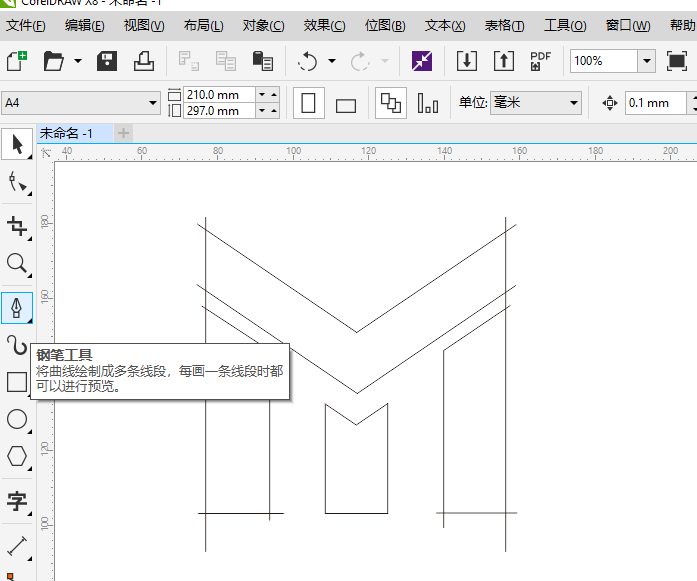Click the Print icon
Image resolution: width=697 pixels, height=581 pixels.
pyautogui.click(x=144, y=62)
